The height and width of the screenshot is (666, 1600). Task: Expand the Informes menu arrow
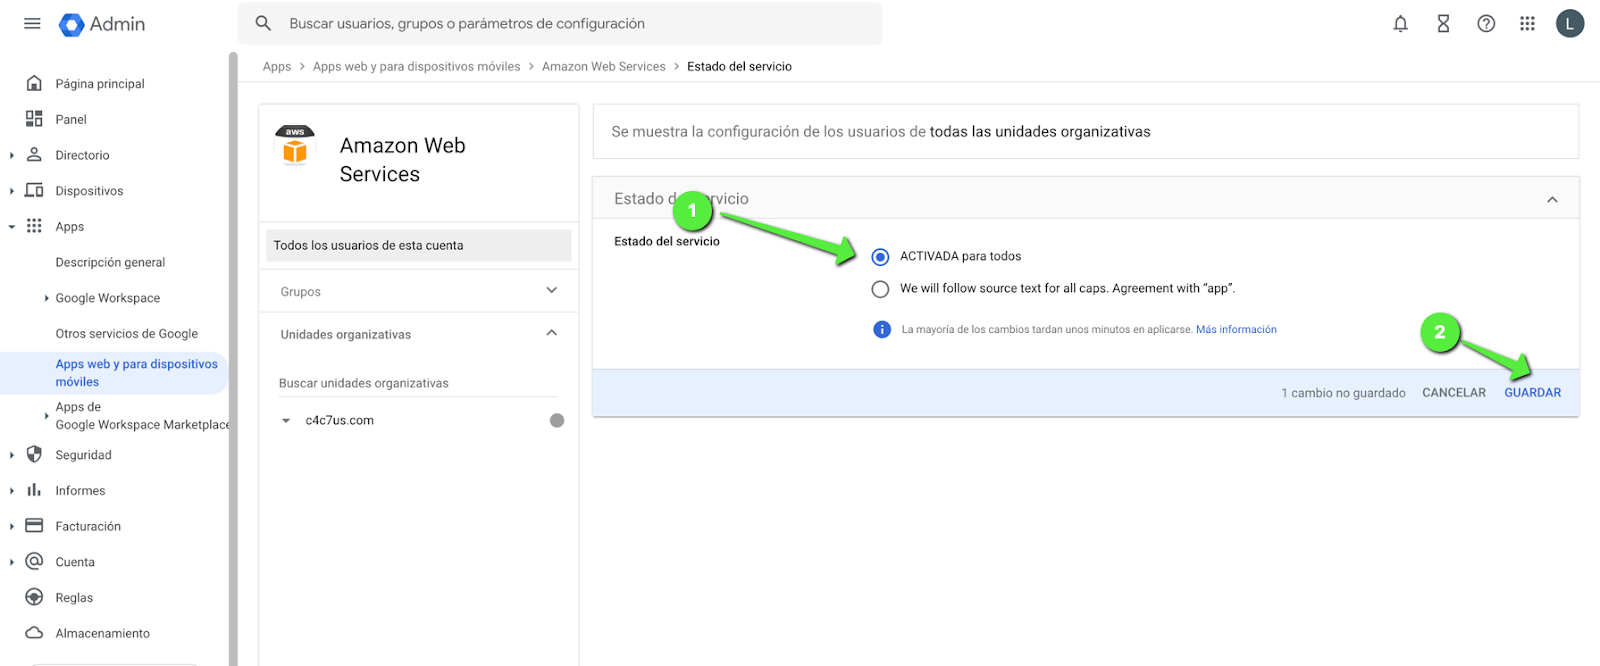(x=11, y=491)
